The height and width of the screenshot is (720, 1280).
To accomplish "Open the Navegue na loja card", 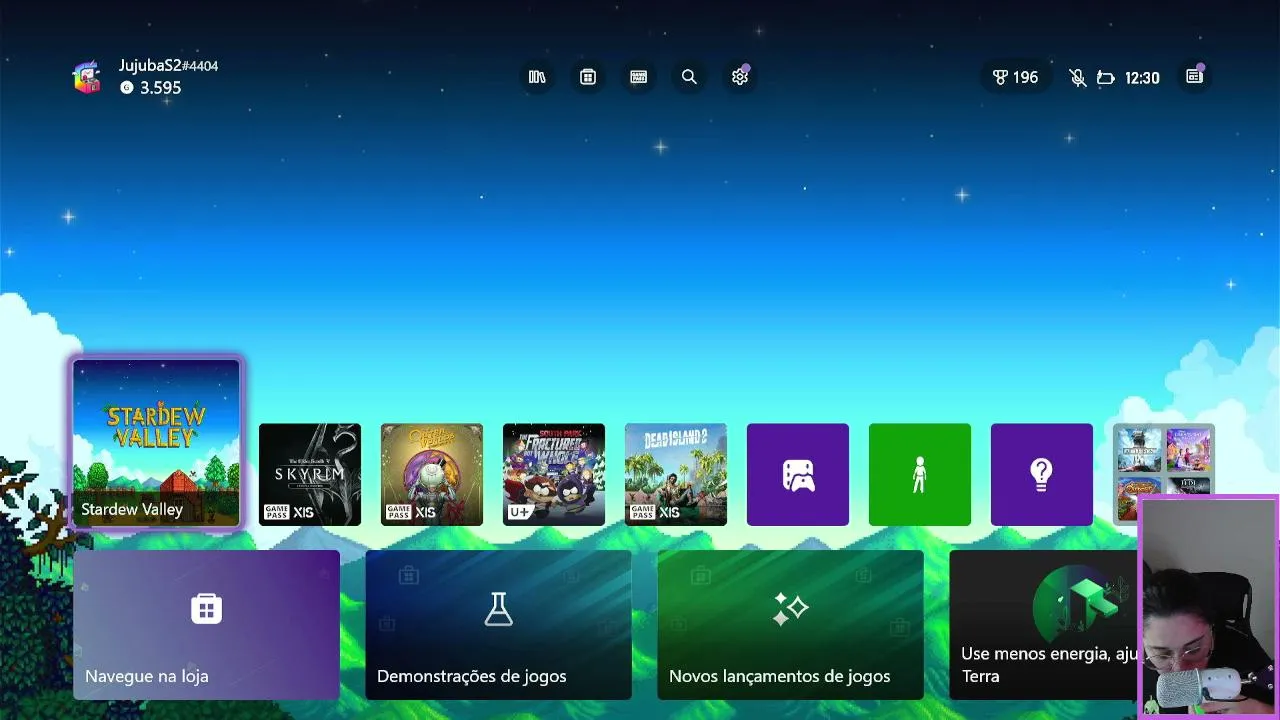I will [x=207, y=625].
